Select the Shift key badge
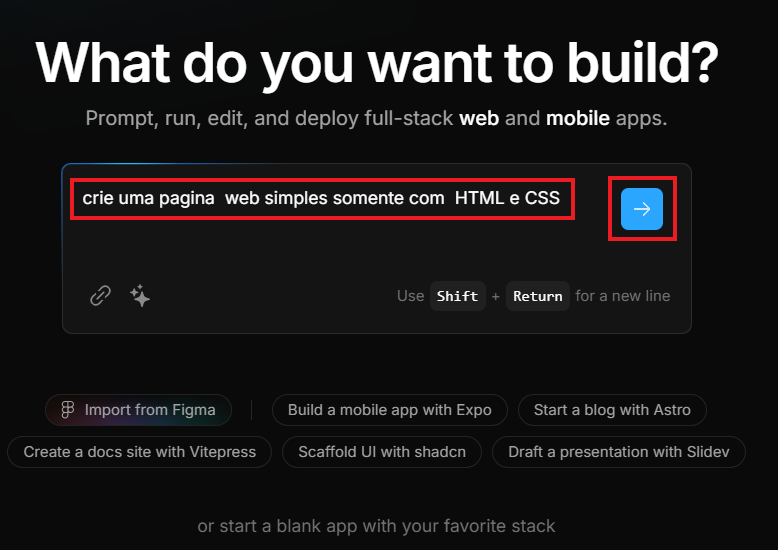The height and width of the screenshot is (550, 778). tap(457, 296)
